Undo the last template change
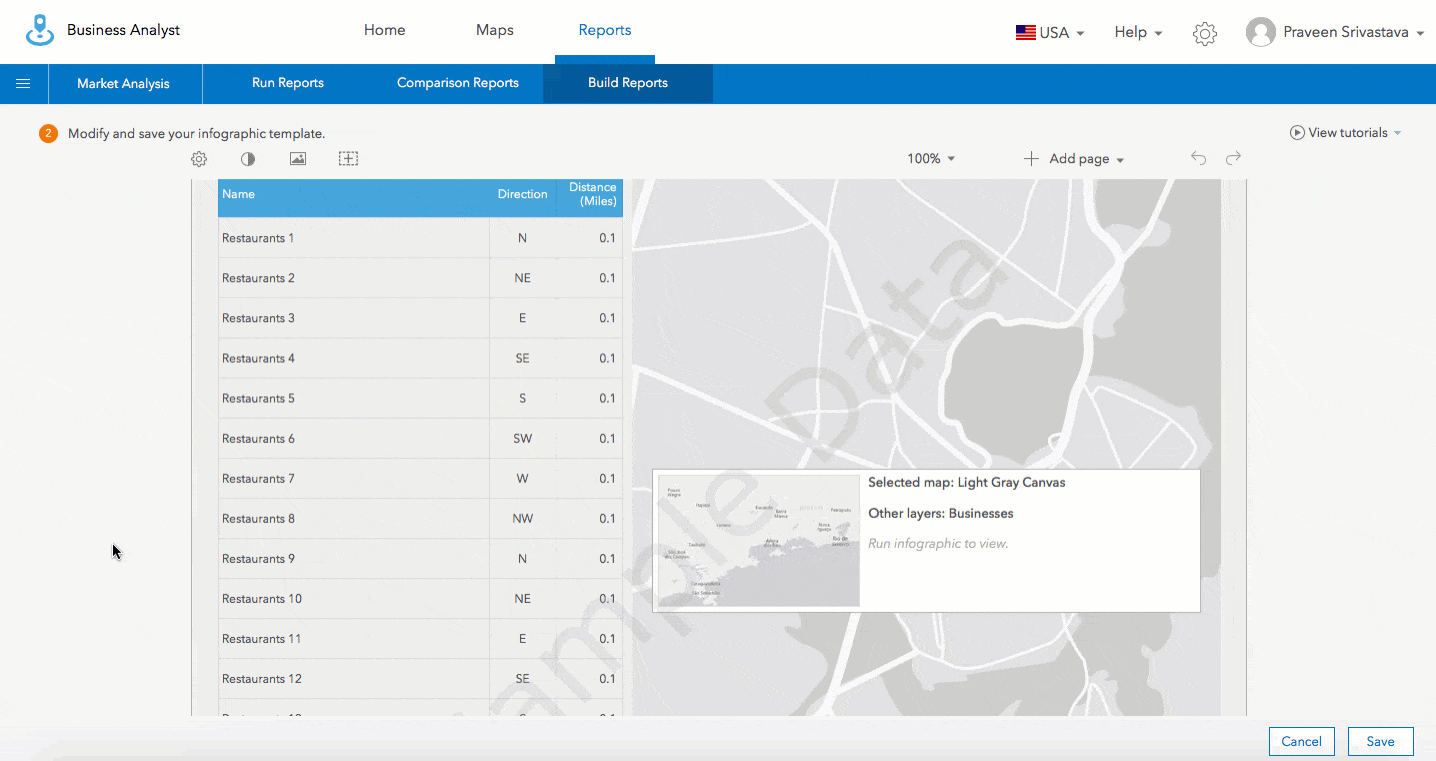1436x761 pixels. point(1199,158)
